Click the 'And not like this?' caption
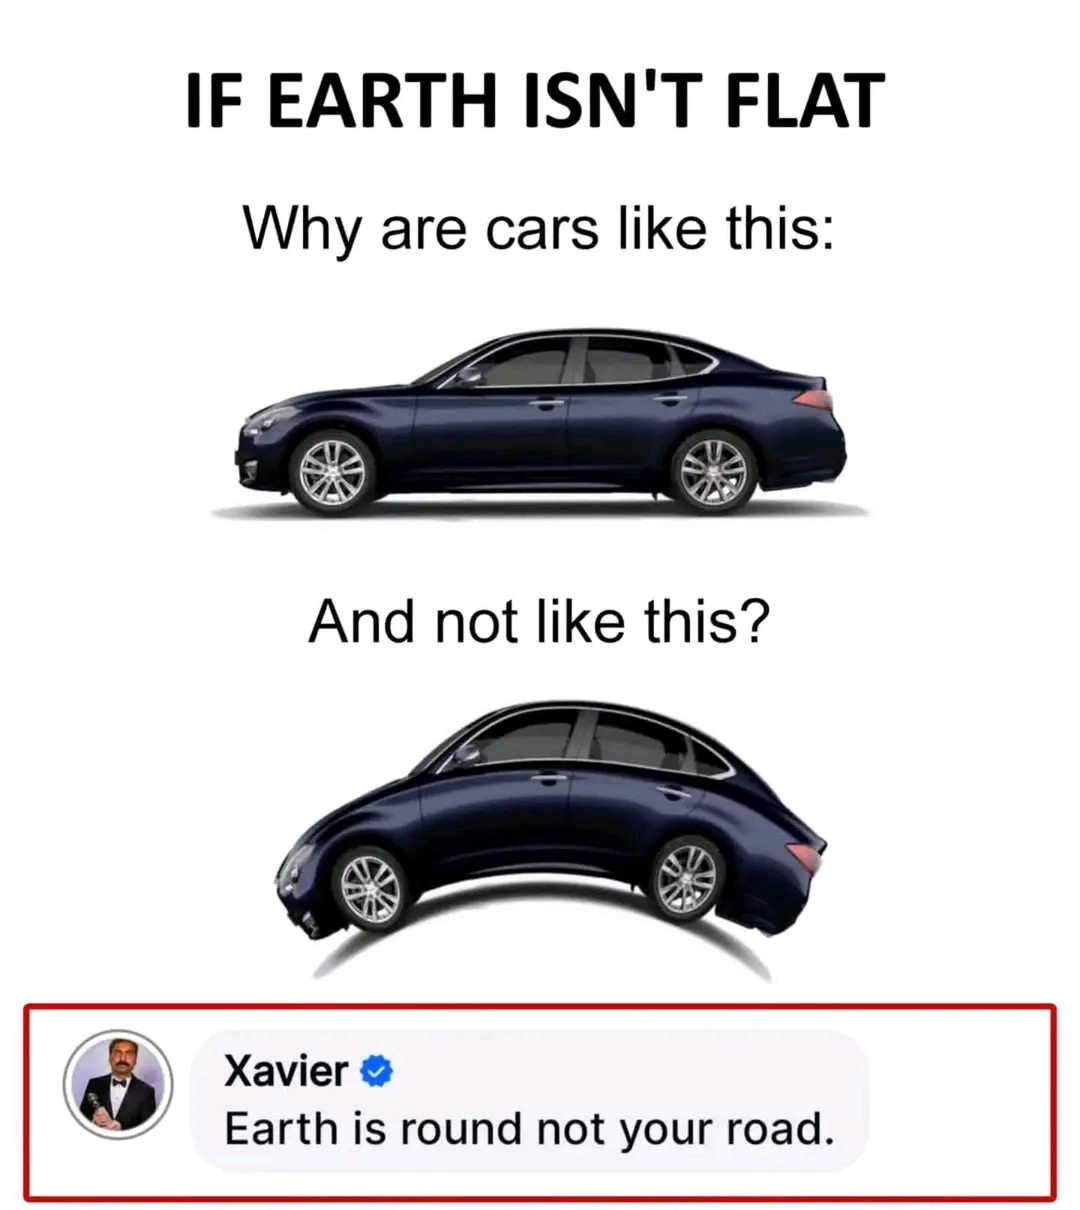Viewport: 1080px width, 1210px height. 539,622
